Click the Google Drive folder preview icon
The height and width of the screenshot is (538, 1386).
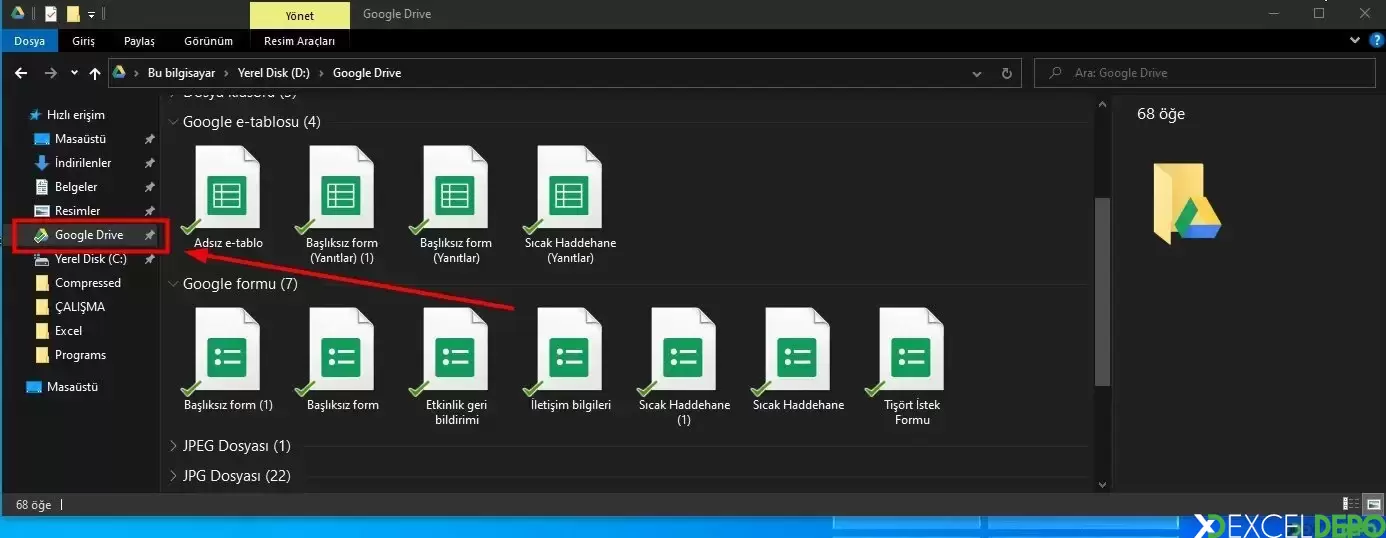coord(1187,203)
